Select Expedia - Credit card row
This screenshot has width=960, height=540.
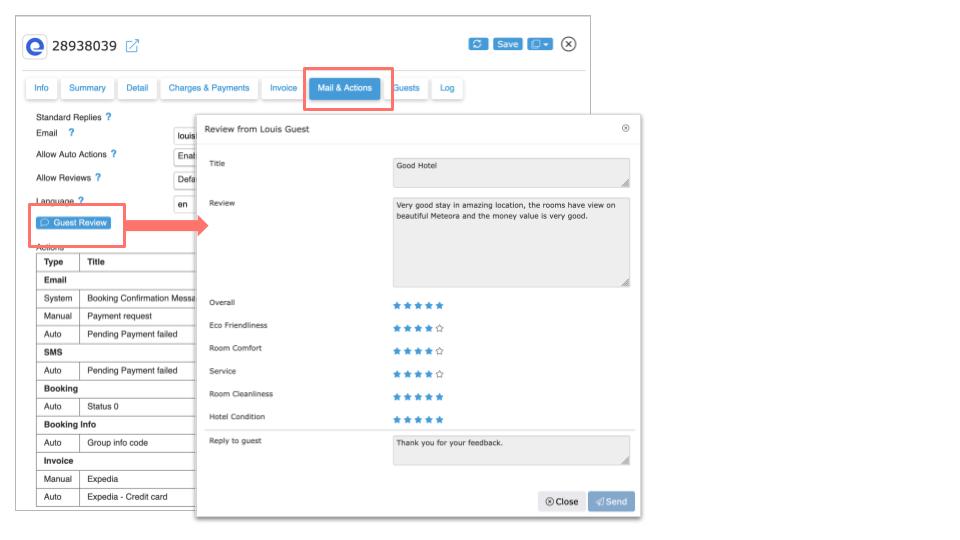116,497
